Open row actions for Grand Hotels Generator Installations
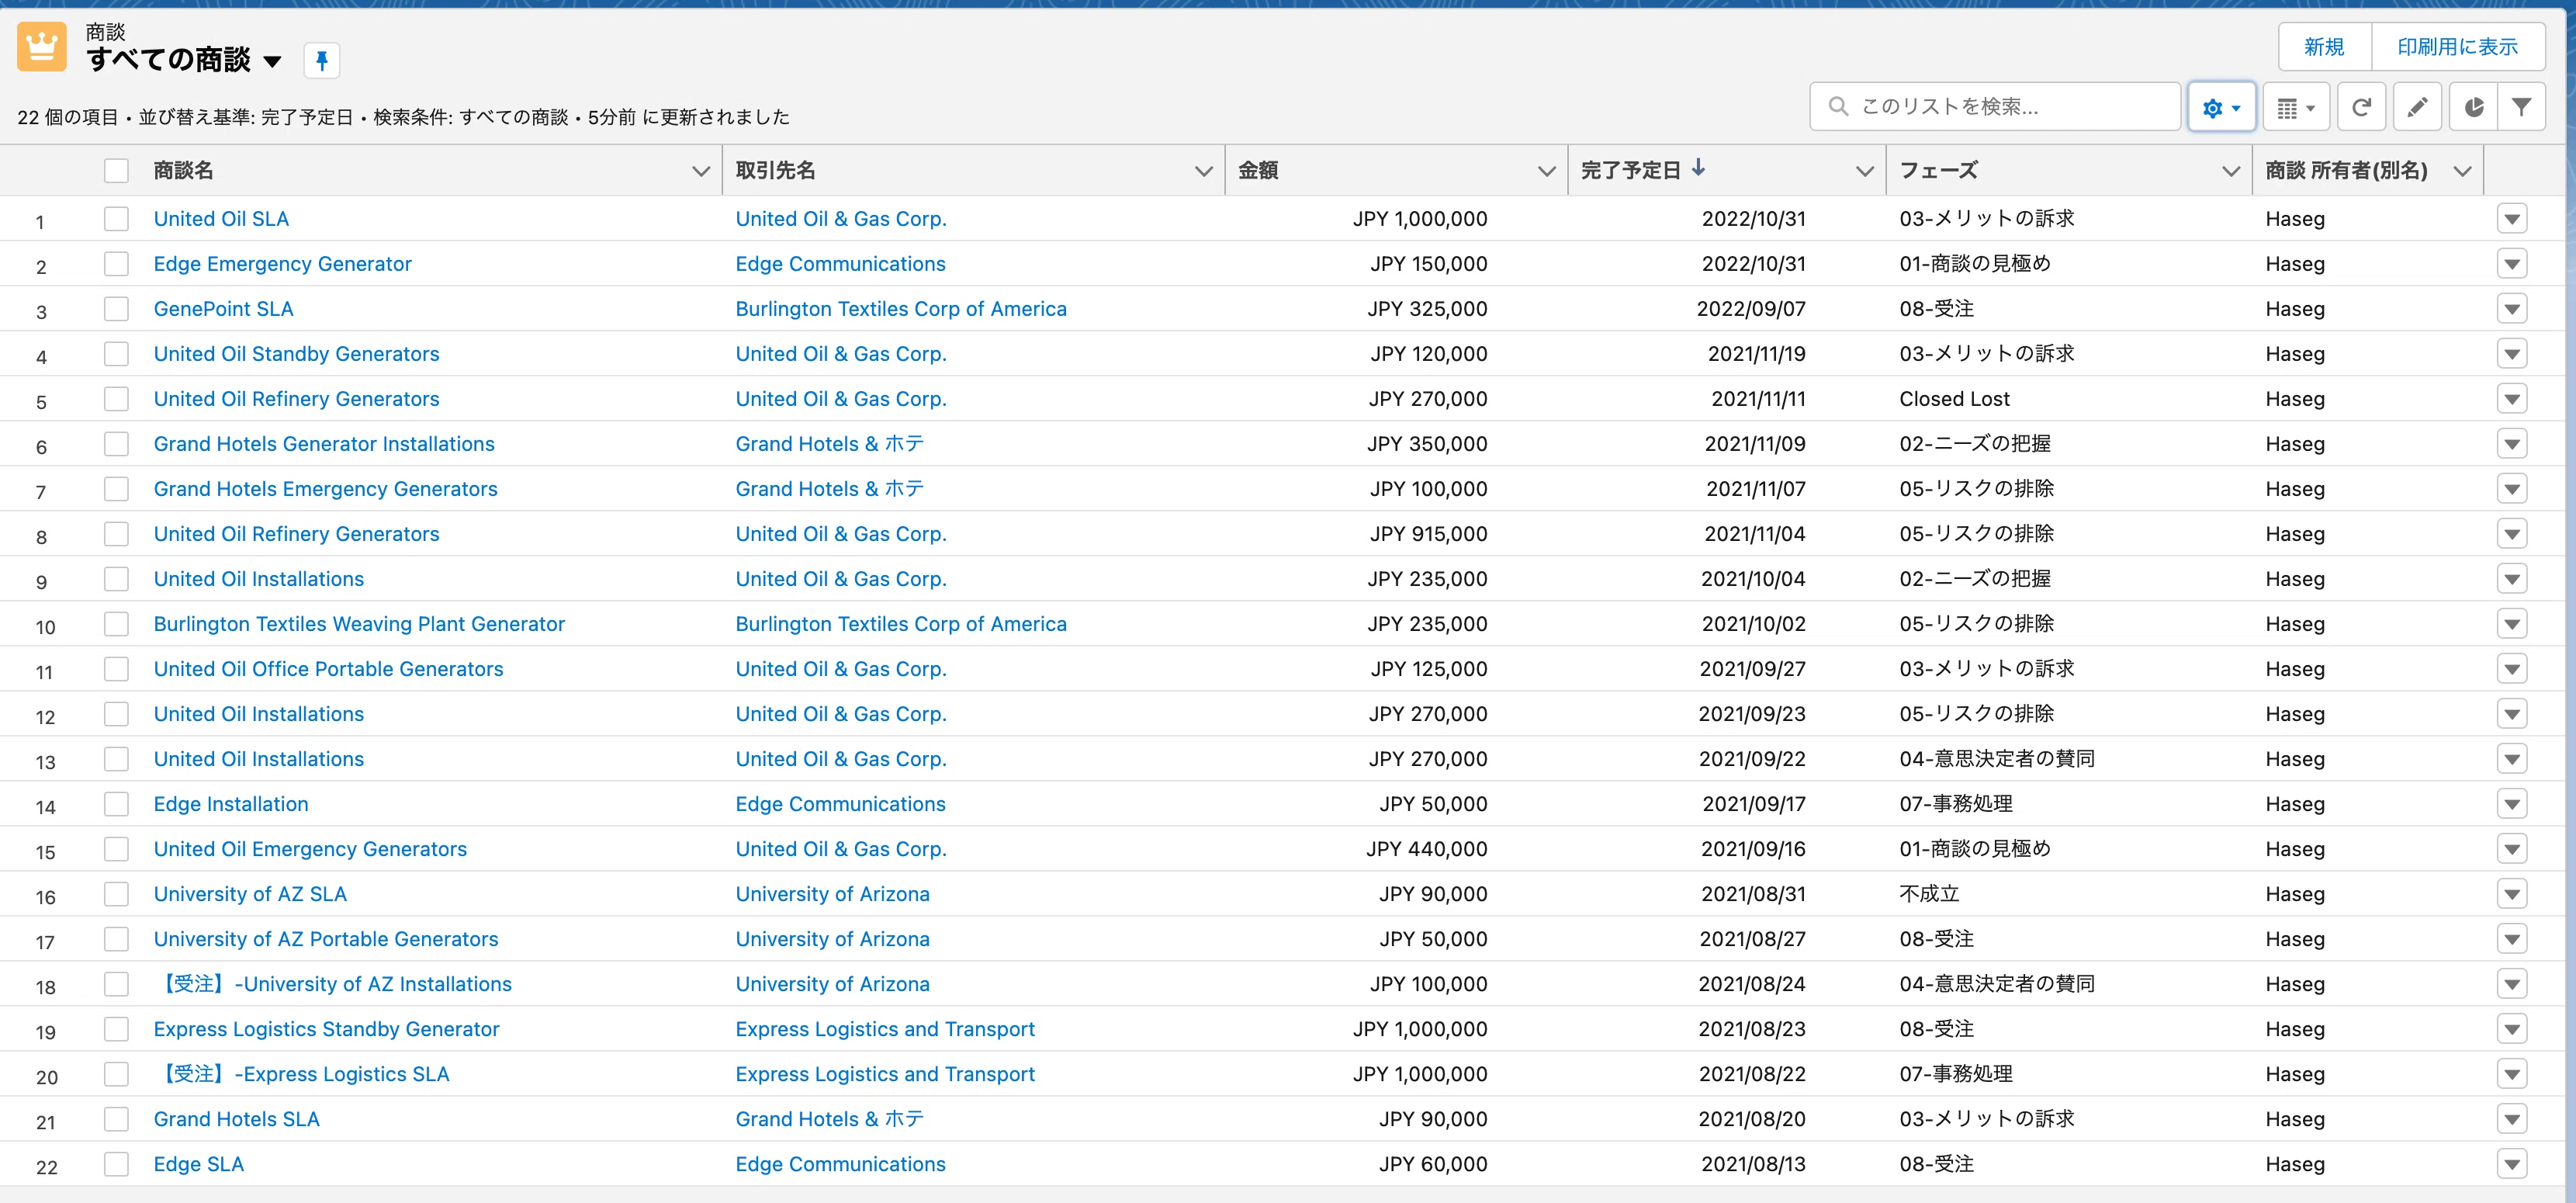The image size is (2576, 1203). (x=2511, y=444)
